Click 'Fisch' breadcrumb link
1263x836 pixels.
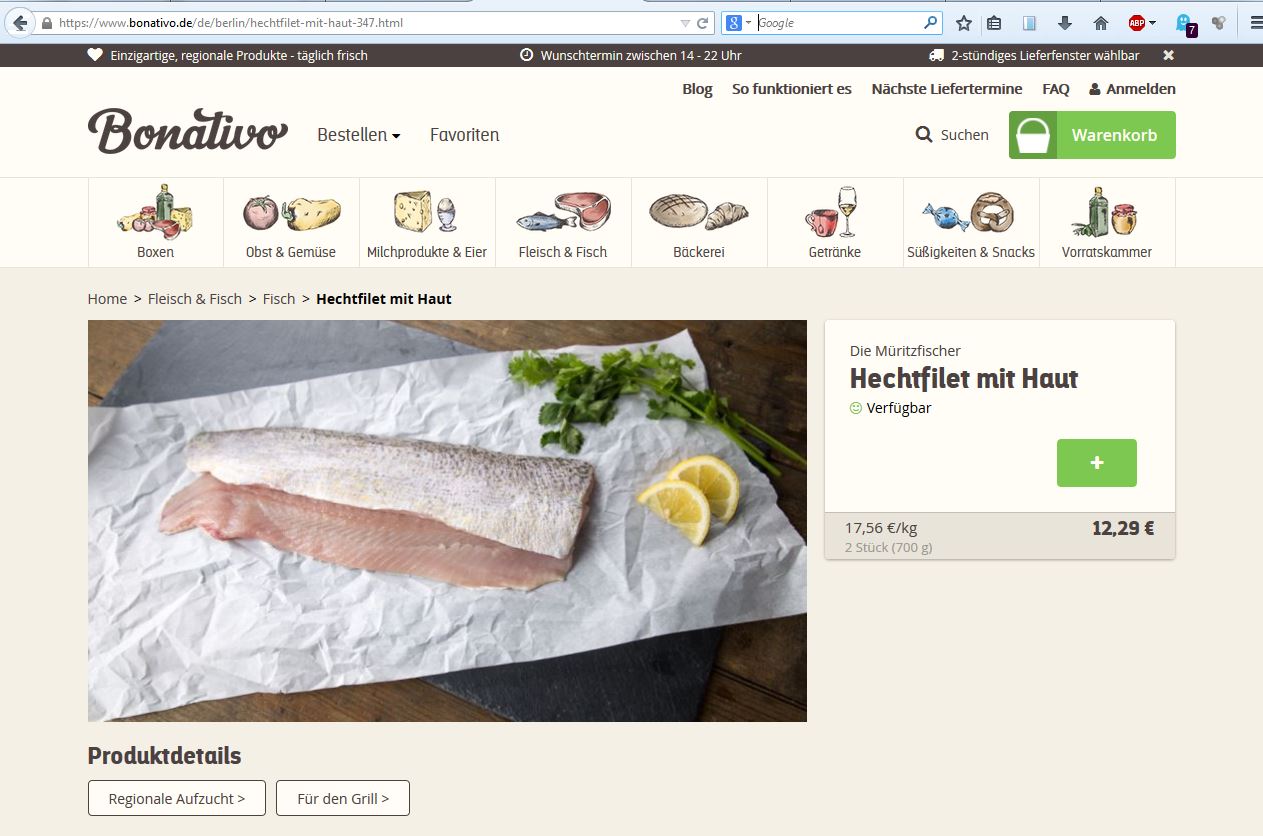279,299
